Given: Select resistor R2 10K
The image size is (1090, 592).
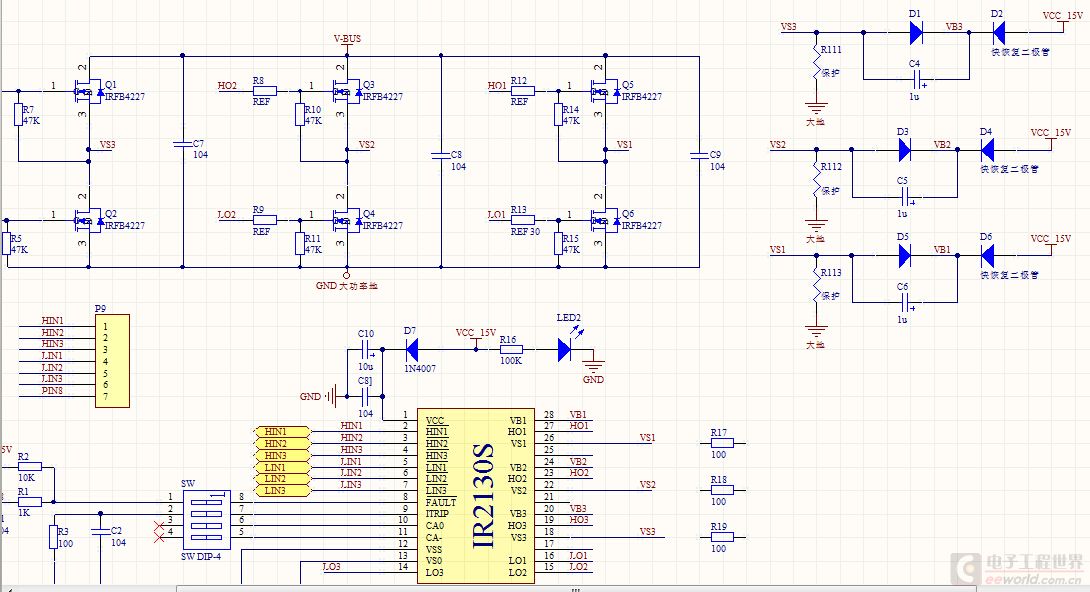Looking at the screenshot, I should [30, 467].
